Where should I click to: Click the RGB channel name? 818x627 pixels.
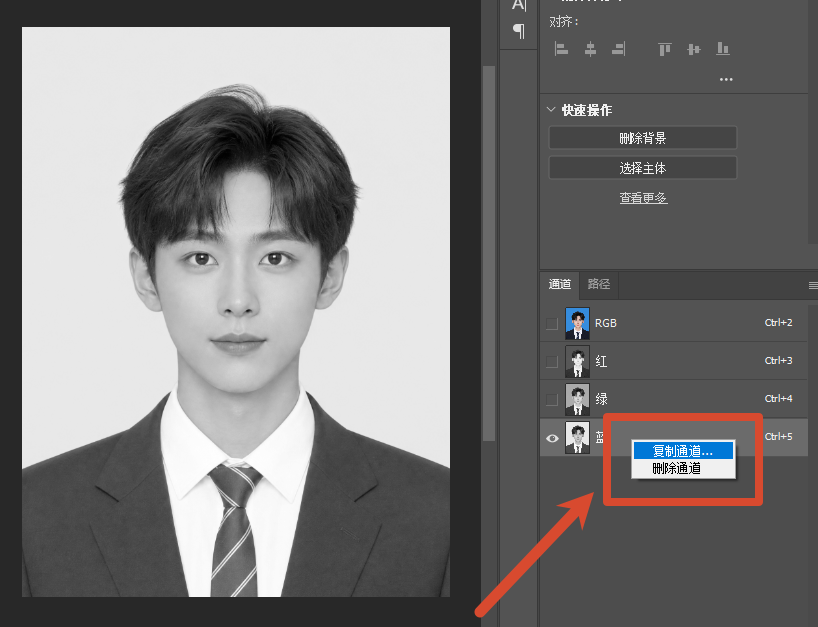pos(606,323)
